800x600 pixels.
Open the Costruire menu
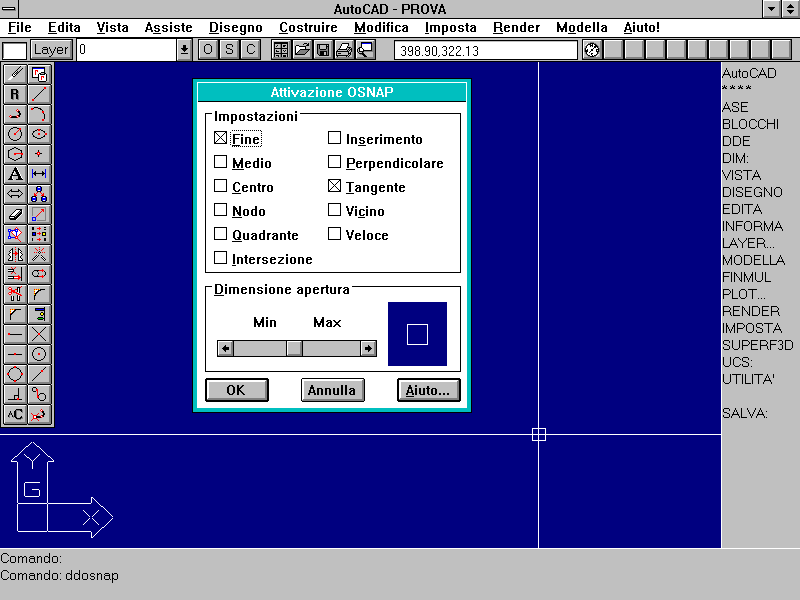pos(308,28)
